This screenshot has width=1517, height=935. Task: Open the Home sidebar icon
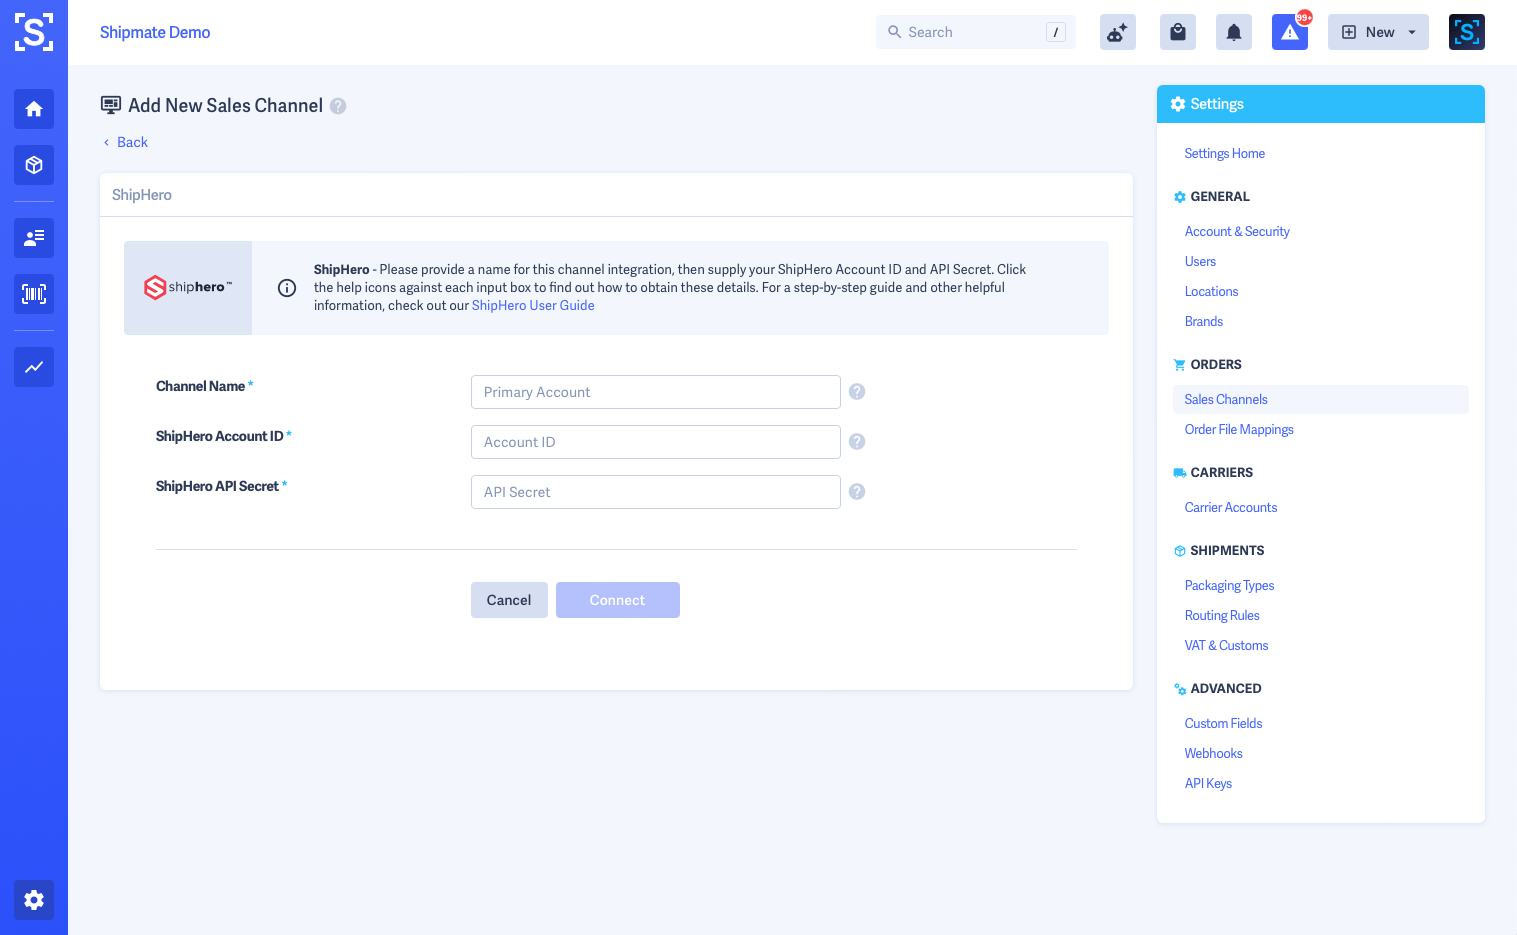coord(34,109)
